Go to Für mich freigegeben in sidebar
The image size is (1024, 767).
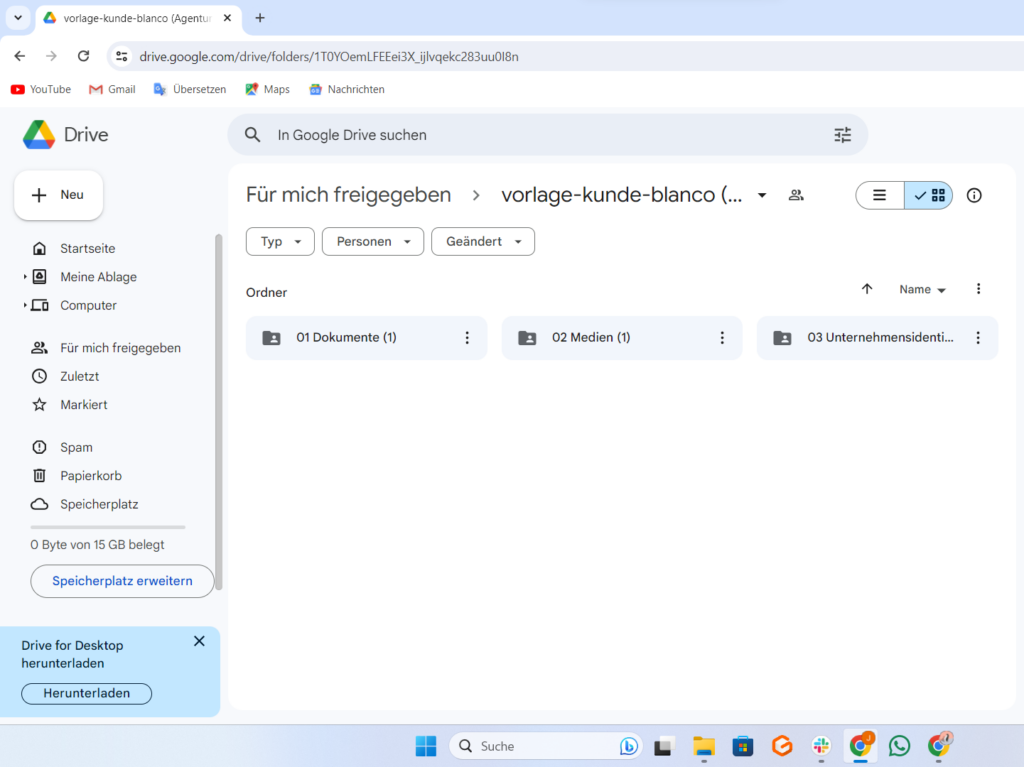click(120, 348)
